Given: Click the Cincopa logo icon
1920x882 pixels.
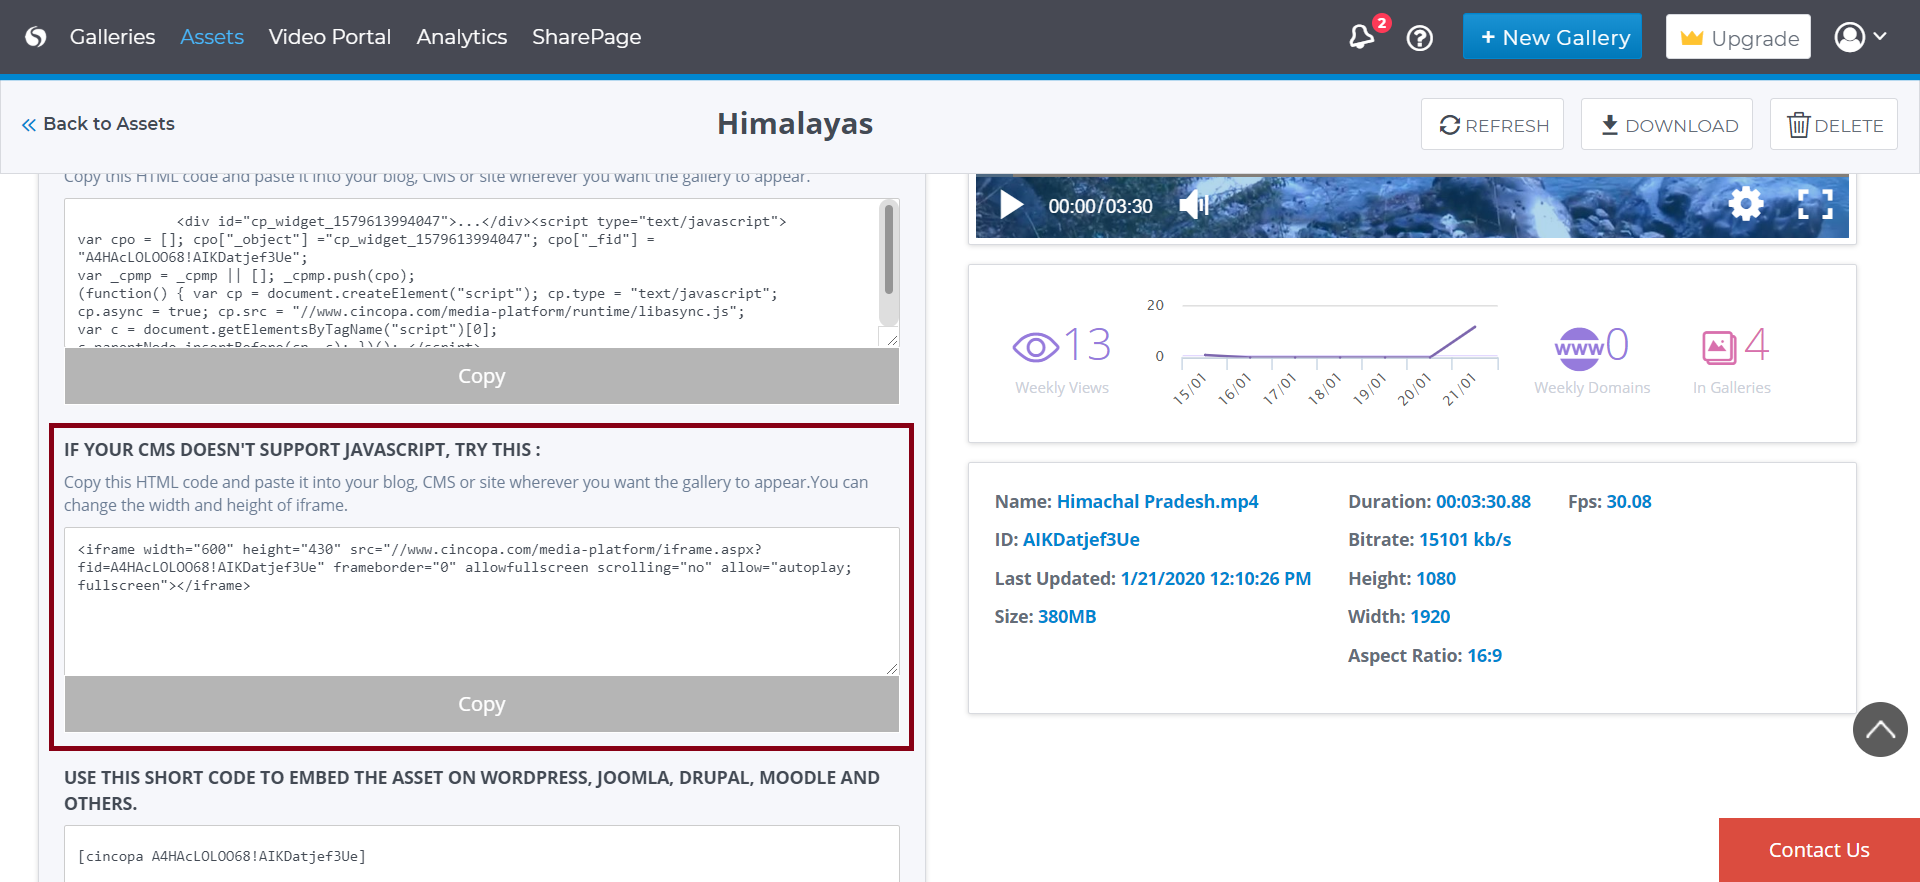Looking at the screenshot, I should click(x=36, y=37).
